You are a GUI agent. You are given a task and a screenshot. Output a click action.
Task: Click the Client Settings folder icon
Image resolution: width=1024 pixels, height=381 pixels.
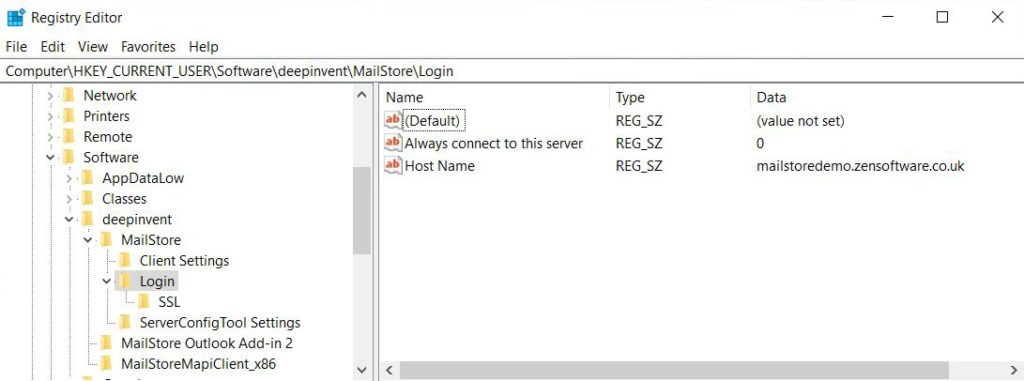pyautogui.click(x=125, y=261)
